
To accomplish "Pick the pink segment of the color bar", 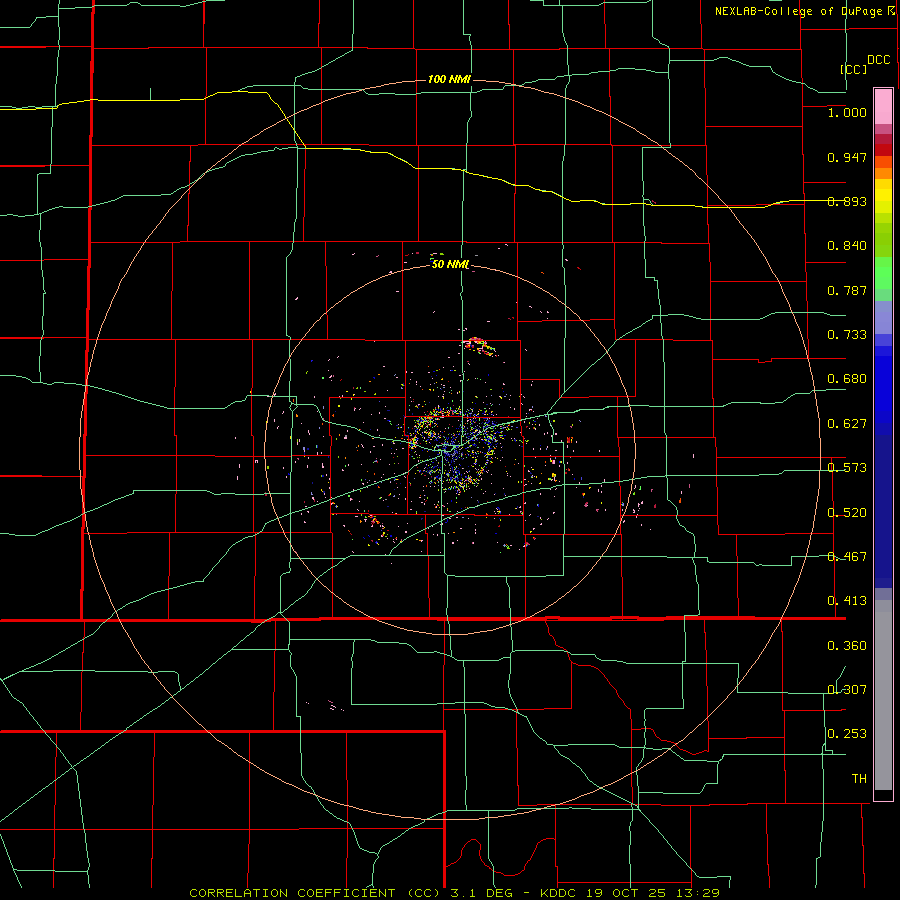I will click(883, 107).
